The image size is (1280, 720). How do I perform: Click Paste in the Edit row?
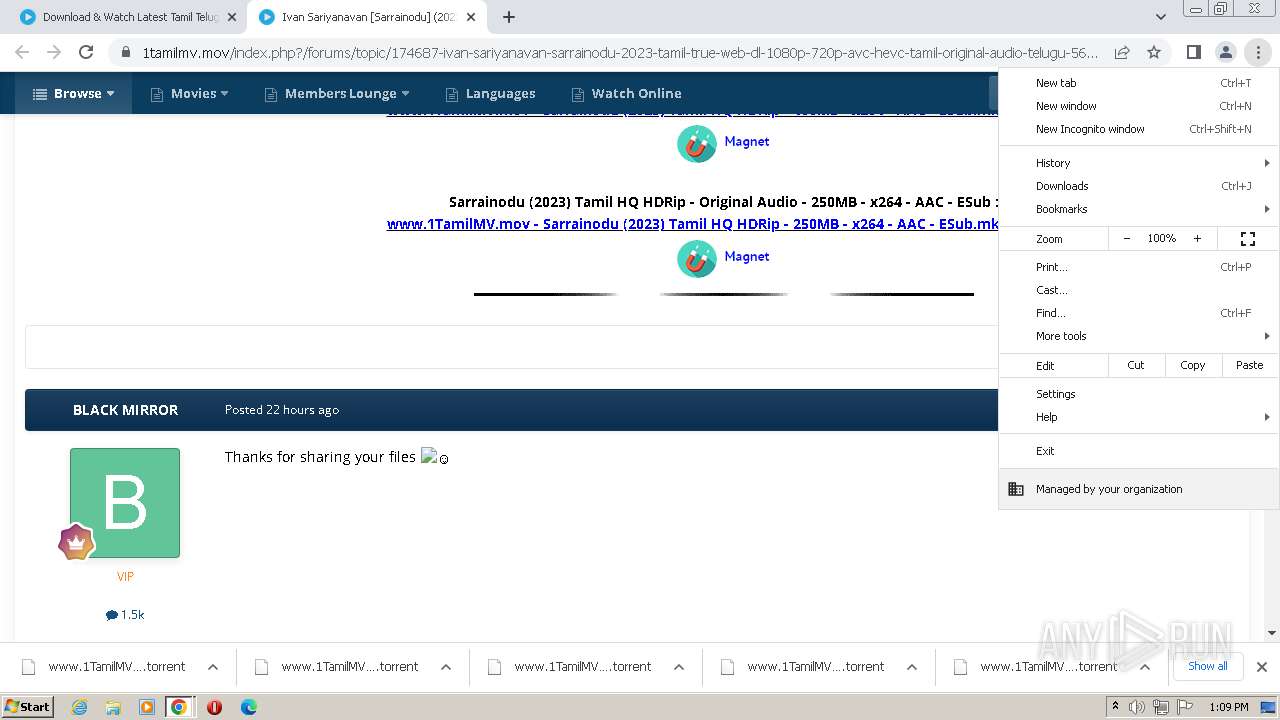(1250, 365)
